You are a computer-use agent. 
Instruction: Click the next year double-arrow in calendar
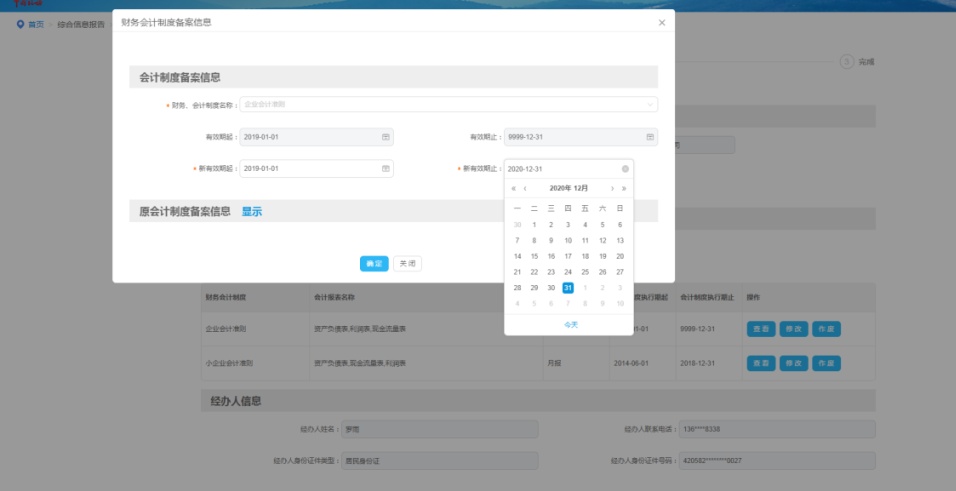pos(624,188)
